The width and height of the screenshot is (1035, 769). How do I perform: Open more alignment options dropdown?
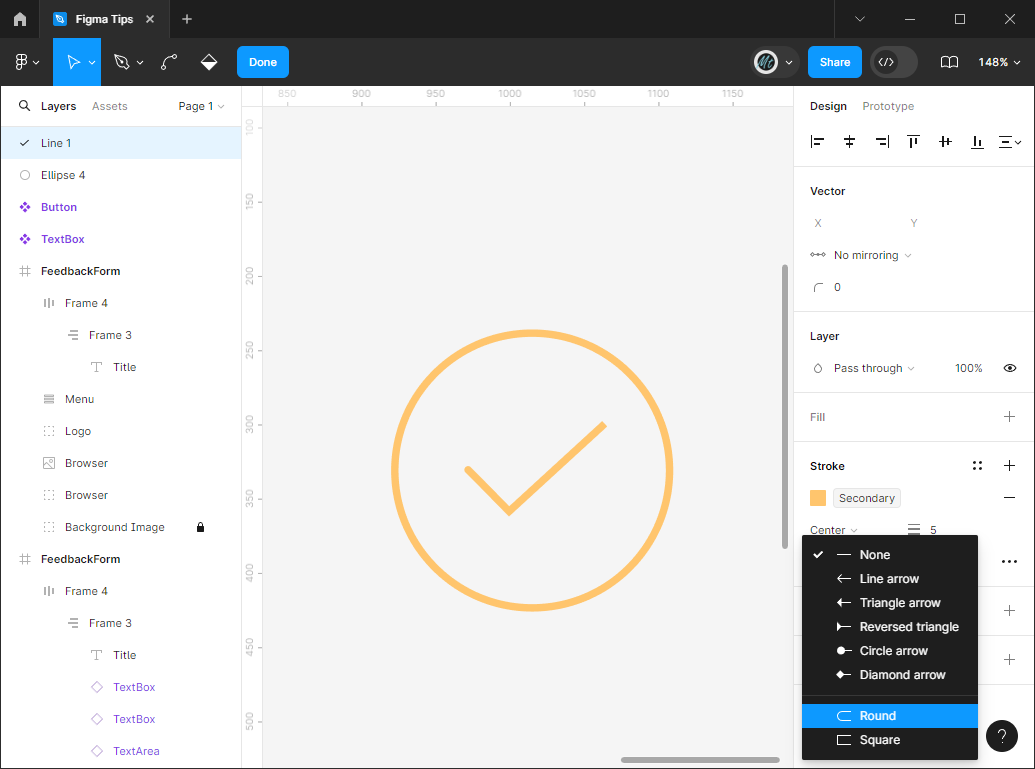pyautogui.click(x=1009, y=141)
